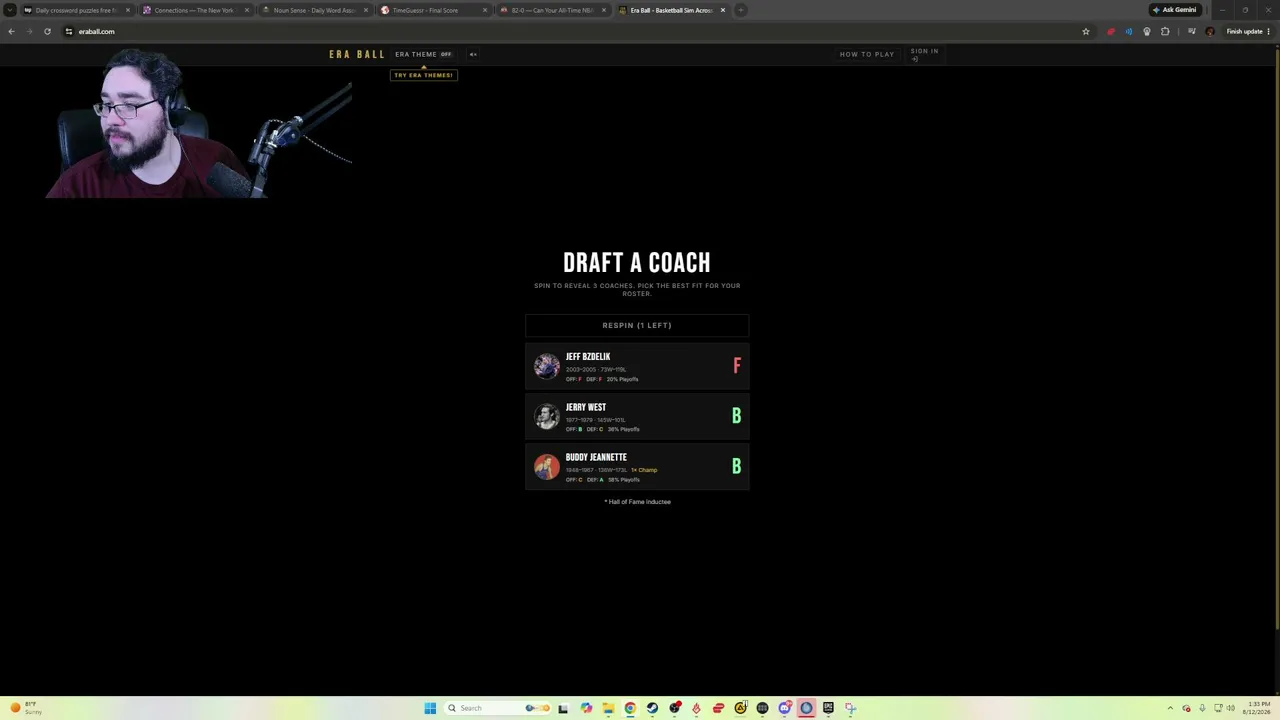Click Jerry West's portrait thumbnail
Viewport: 1280px width, 720px height.
(x=547, y=416)
